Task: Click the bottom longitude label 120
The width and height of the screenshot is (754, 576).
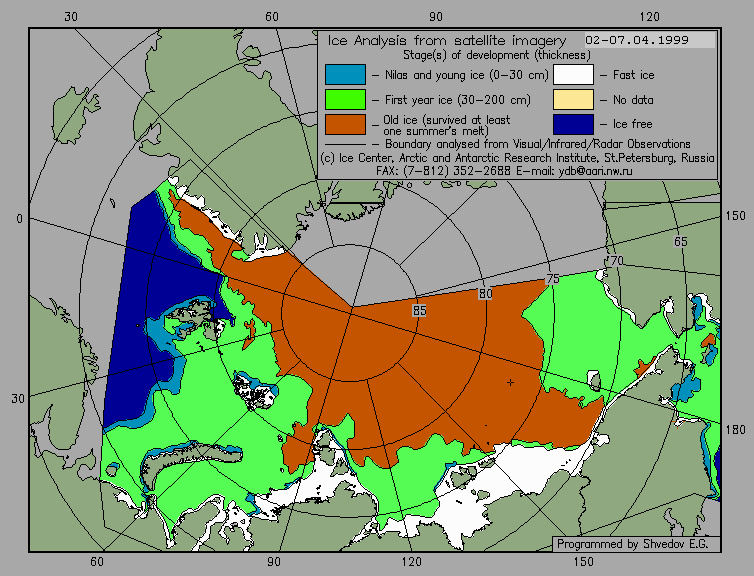Action: 411,561
